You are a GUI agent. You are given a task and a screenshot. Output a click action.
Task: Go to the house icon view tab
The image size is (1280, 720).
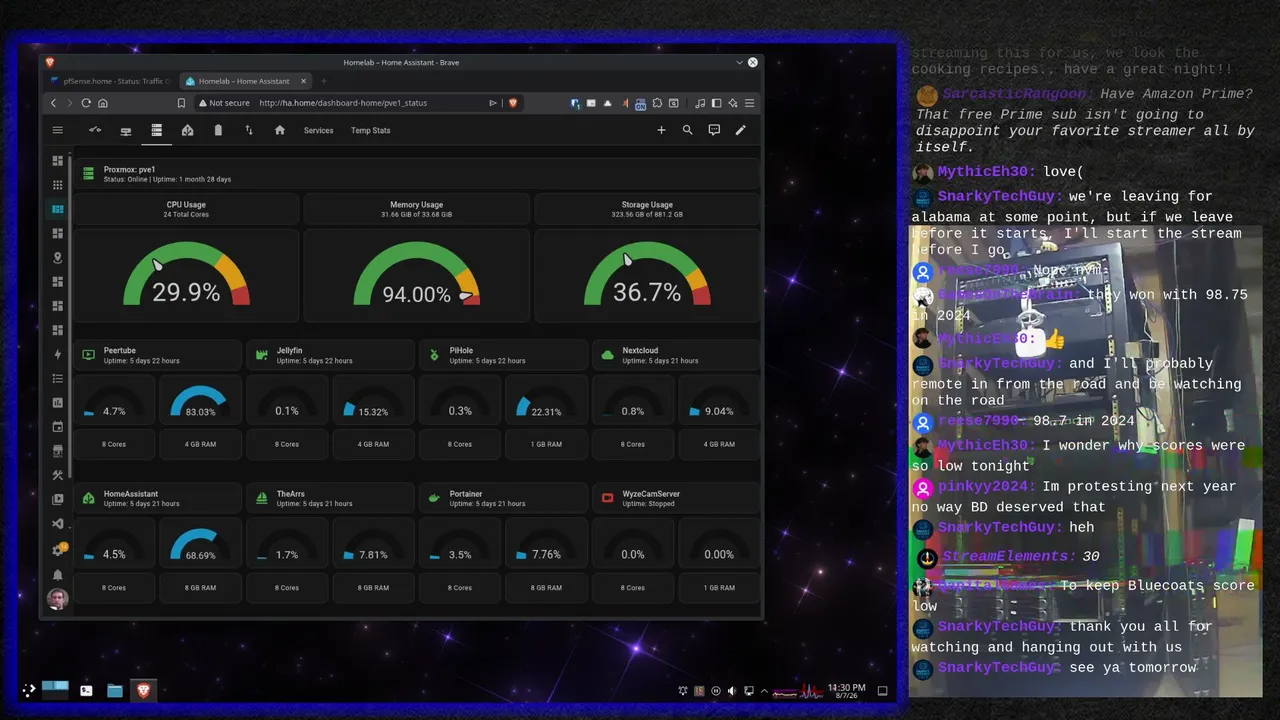[x=280, y=130]
